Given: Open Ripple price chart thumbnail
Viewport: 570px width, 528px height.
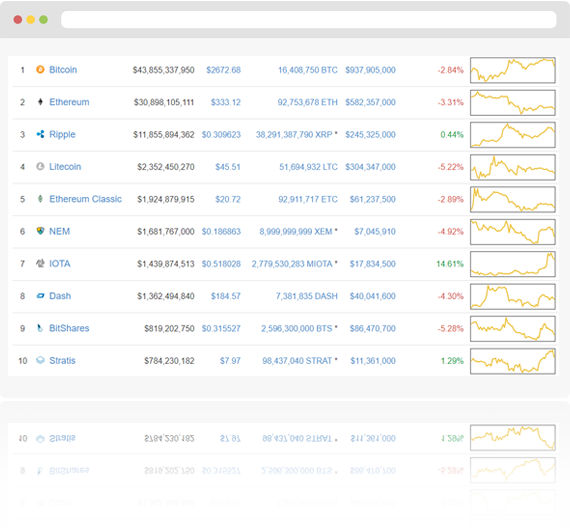Looking at the screenshot, I should pos(513,135).
